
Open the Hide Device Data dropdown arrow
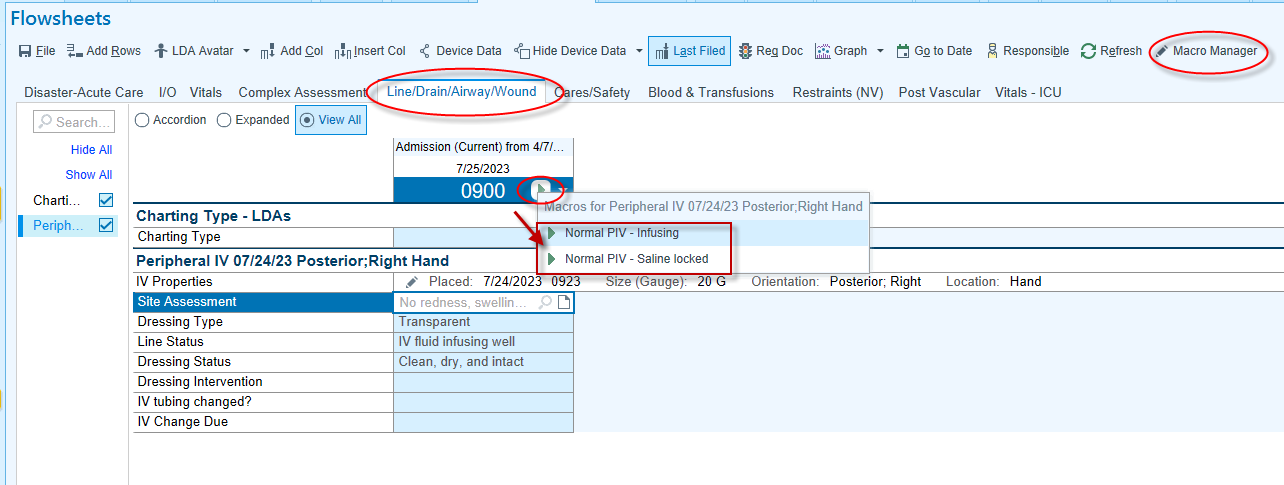pyautogui.click(x=639, y=51)
